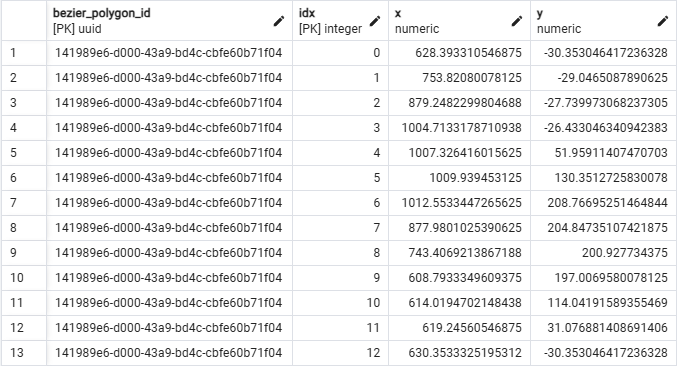Select row number 13
This screenshot has width=677, height=366.
tap(24, 353)
